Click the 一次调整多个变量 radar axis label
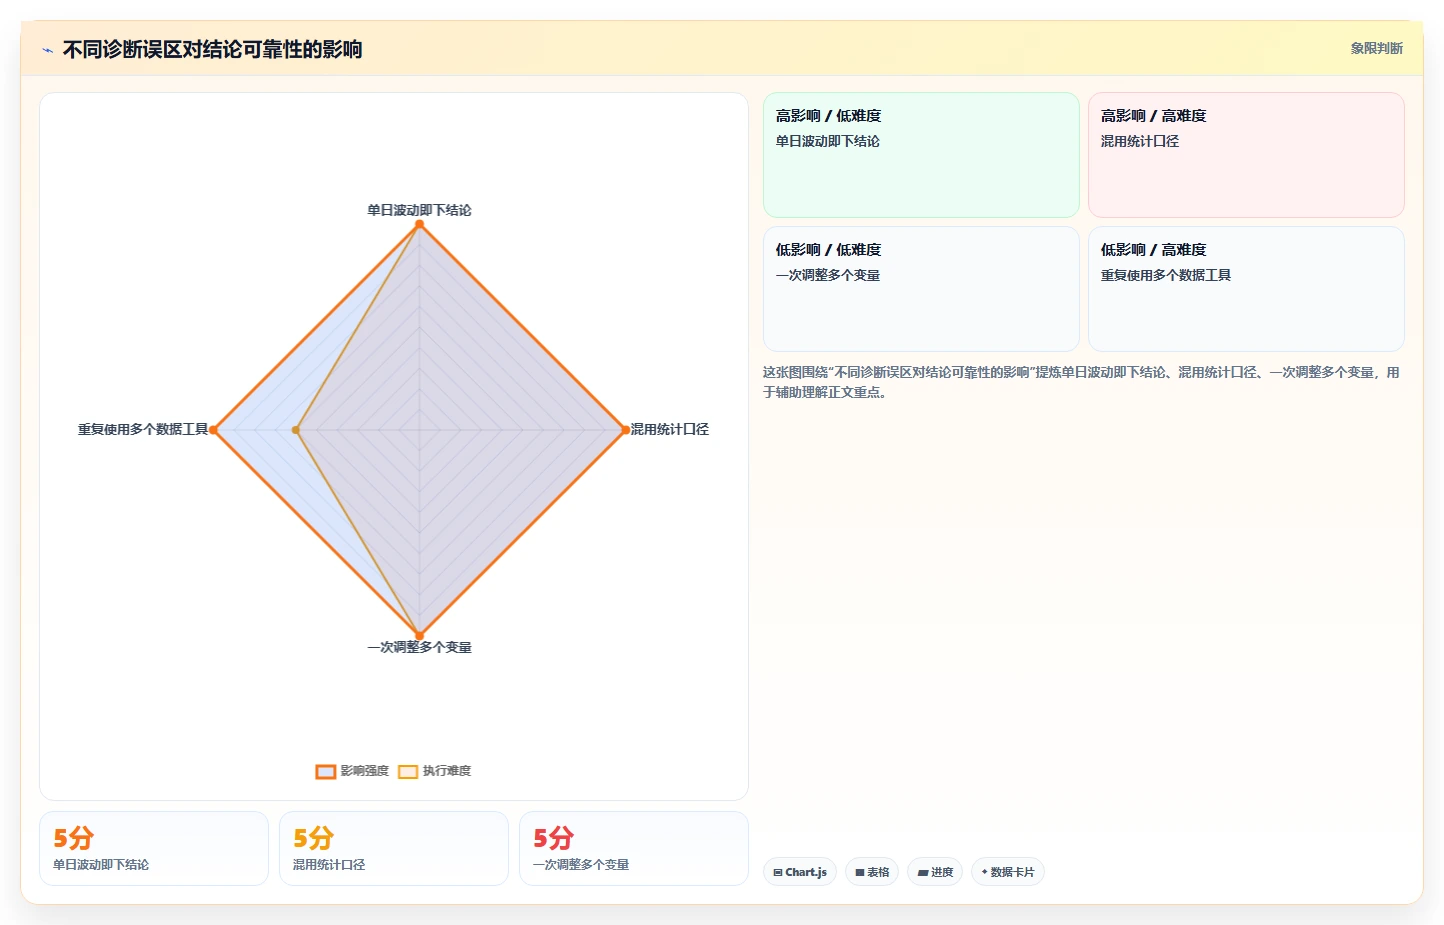1444x925 pixels. coord(419,647)
